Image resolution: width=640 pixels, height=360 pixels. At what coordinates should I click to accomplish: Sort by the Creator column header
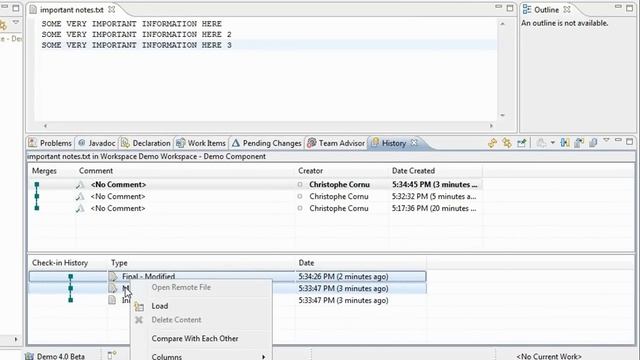click(x=310, y=171)
